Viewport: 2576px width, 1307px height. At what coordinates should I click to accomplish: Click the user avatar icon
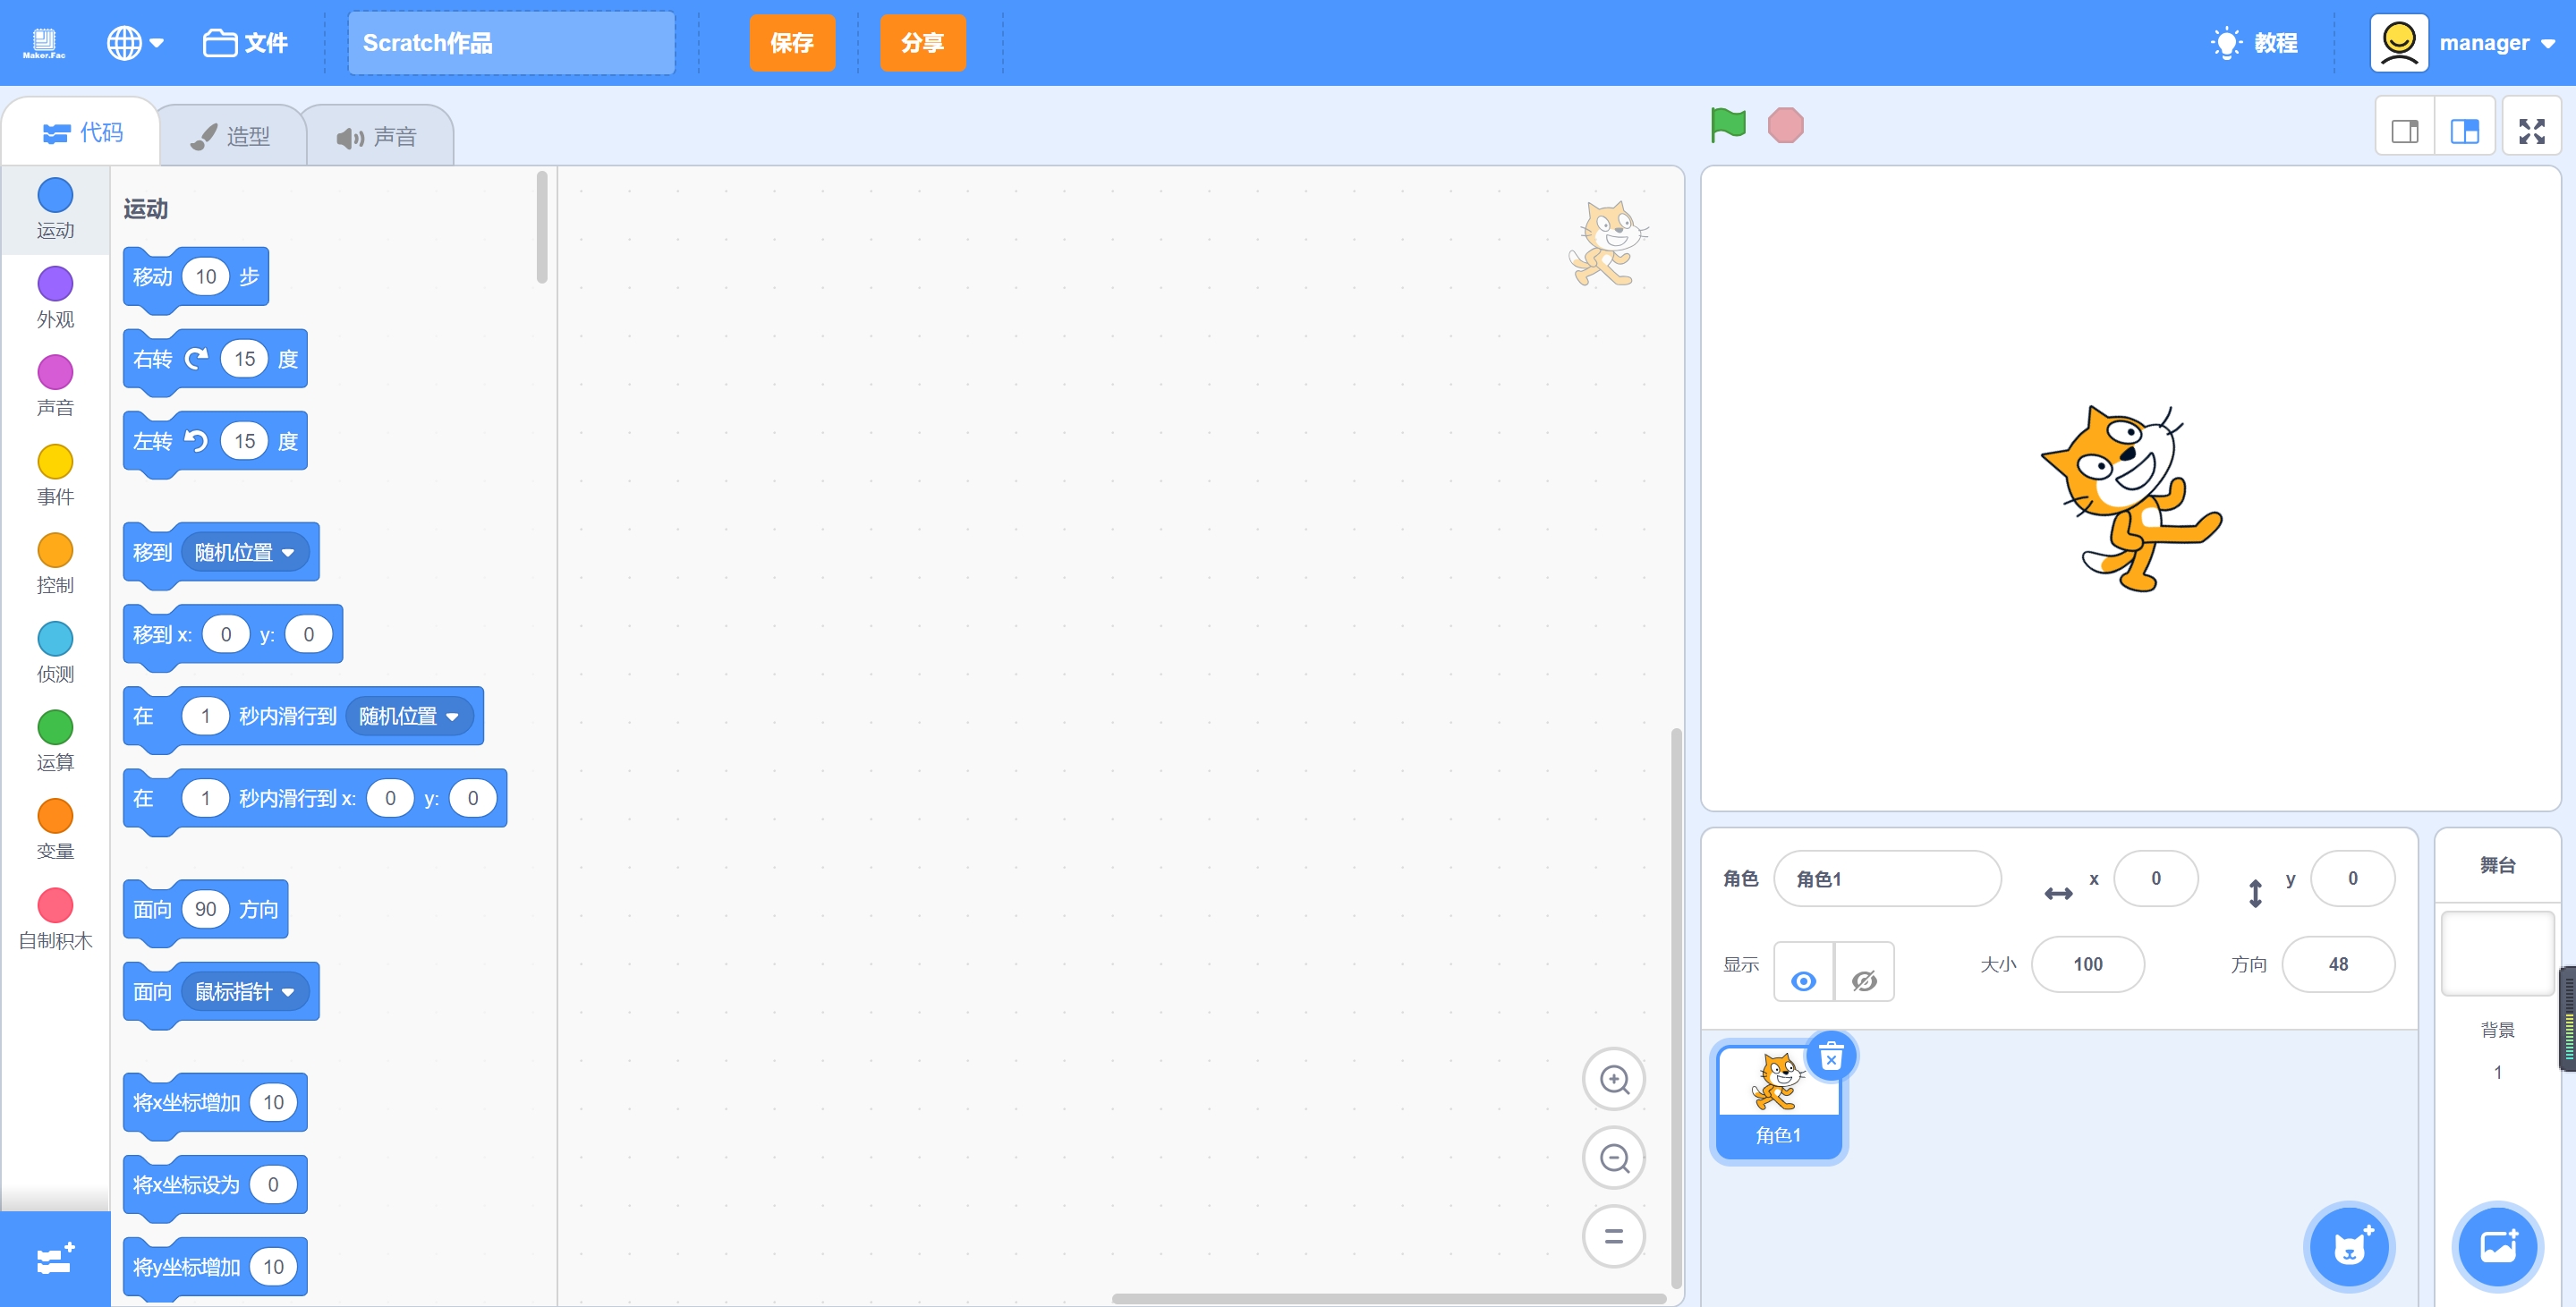2399,43
